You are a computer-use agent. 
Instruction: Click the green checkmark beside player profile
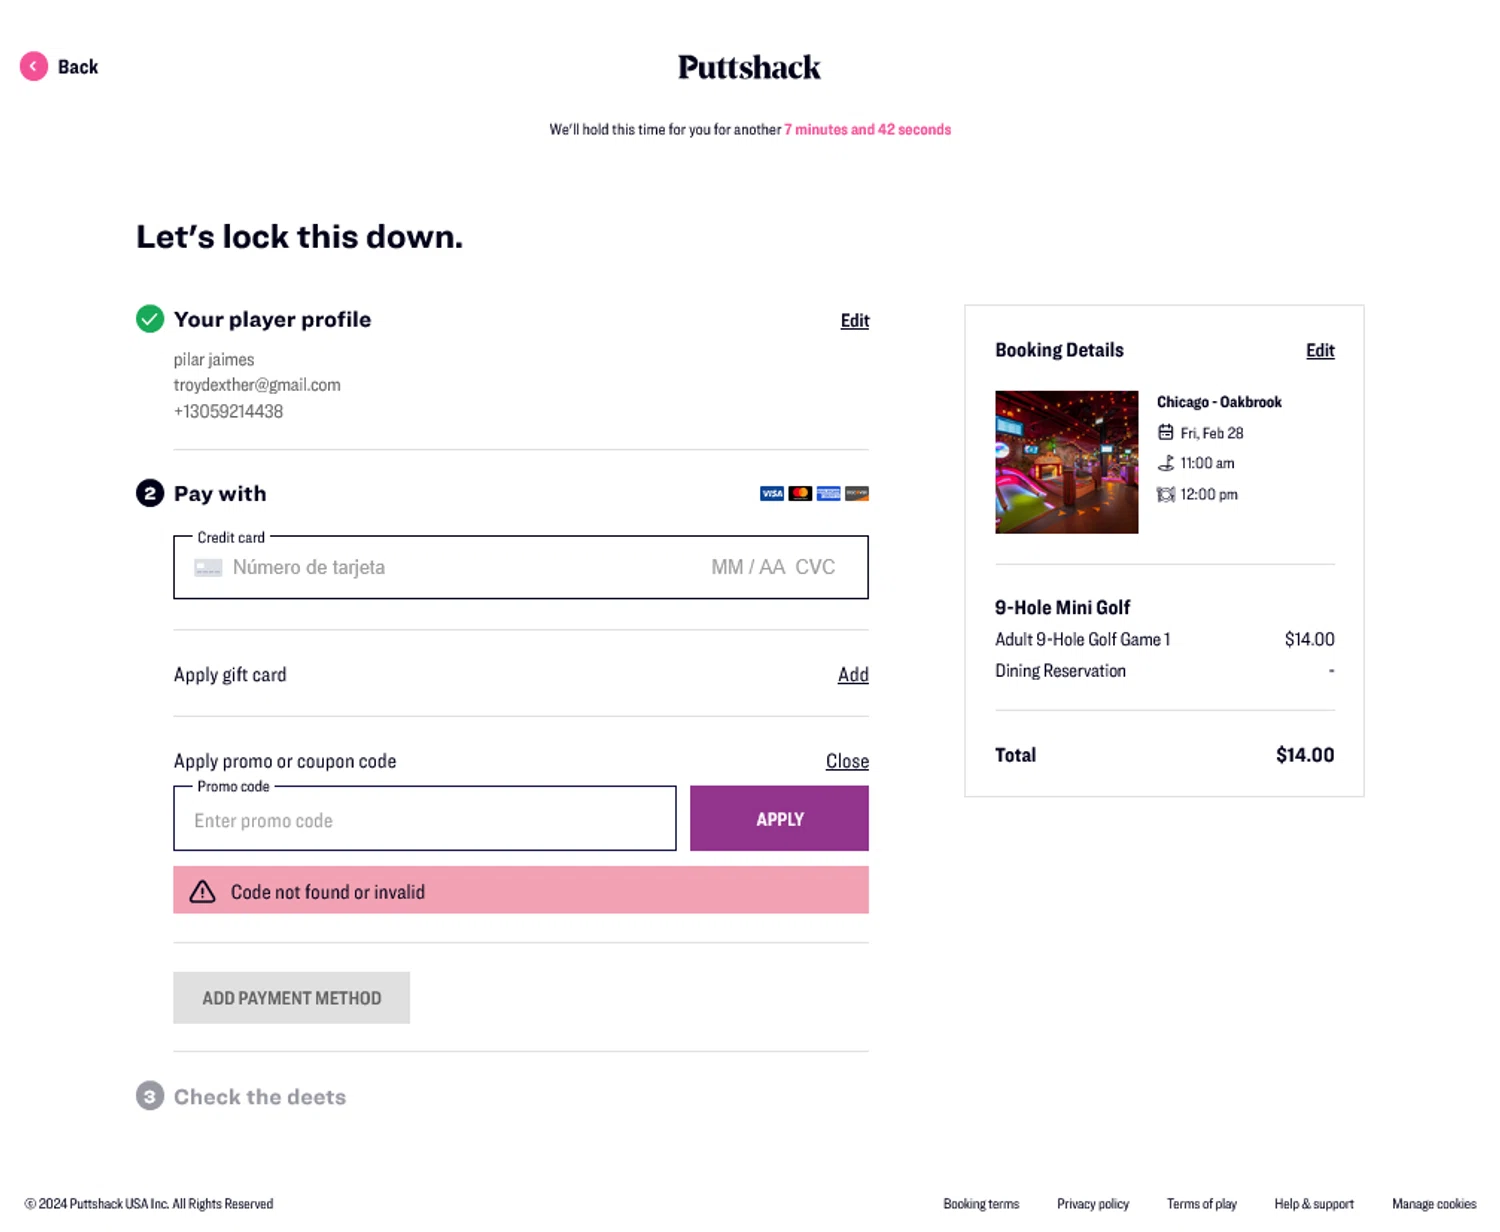click(x=149, y=319)
